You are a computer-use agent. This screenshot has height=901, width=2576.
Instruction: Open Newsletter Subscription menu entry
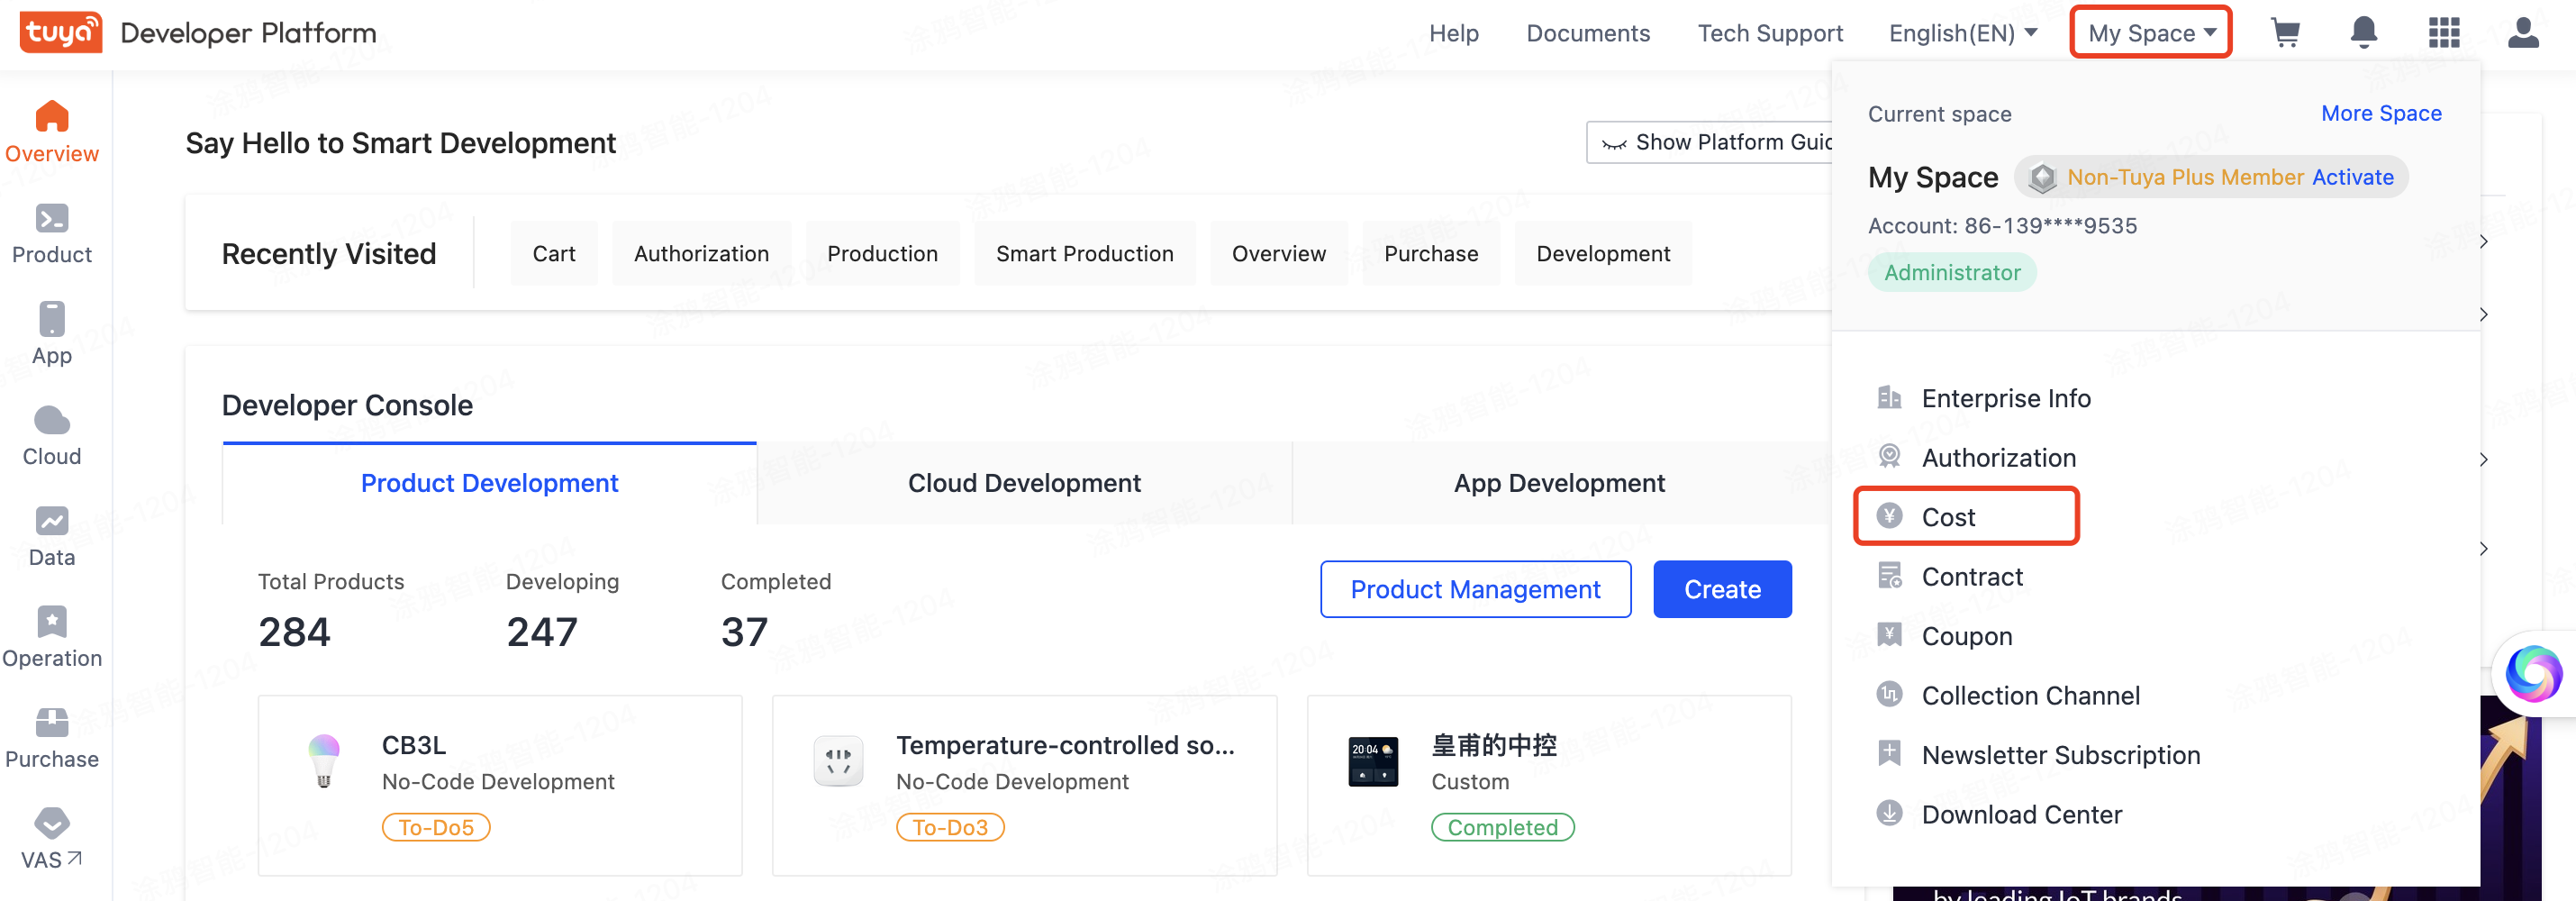[2060, 754]
